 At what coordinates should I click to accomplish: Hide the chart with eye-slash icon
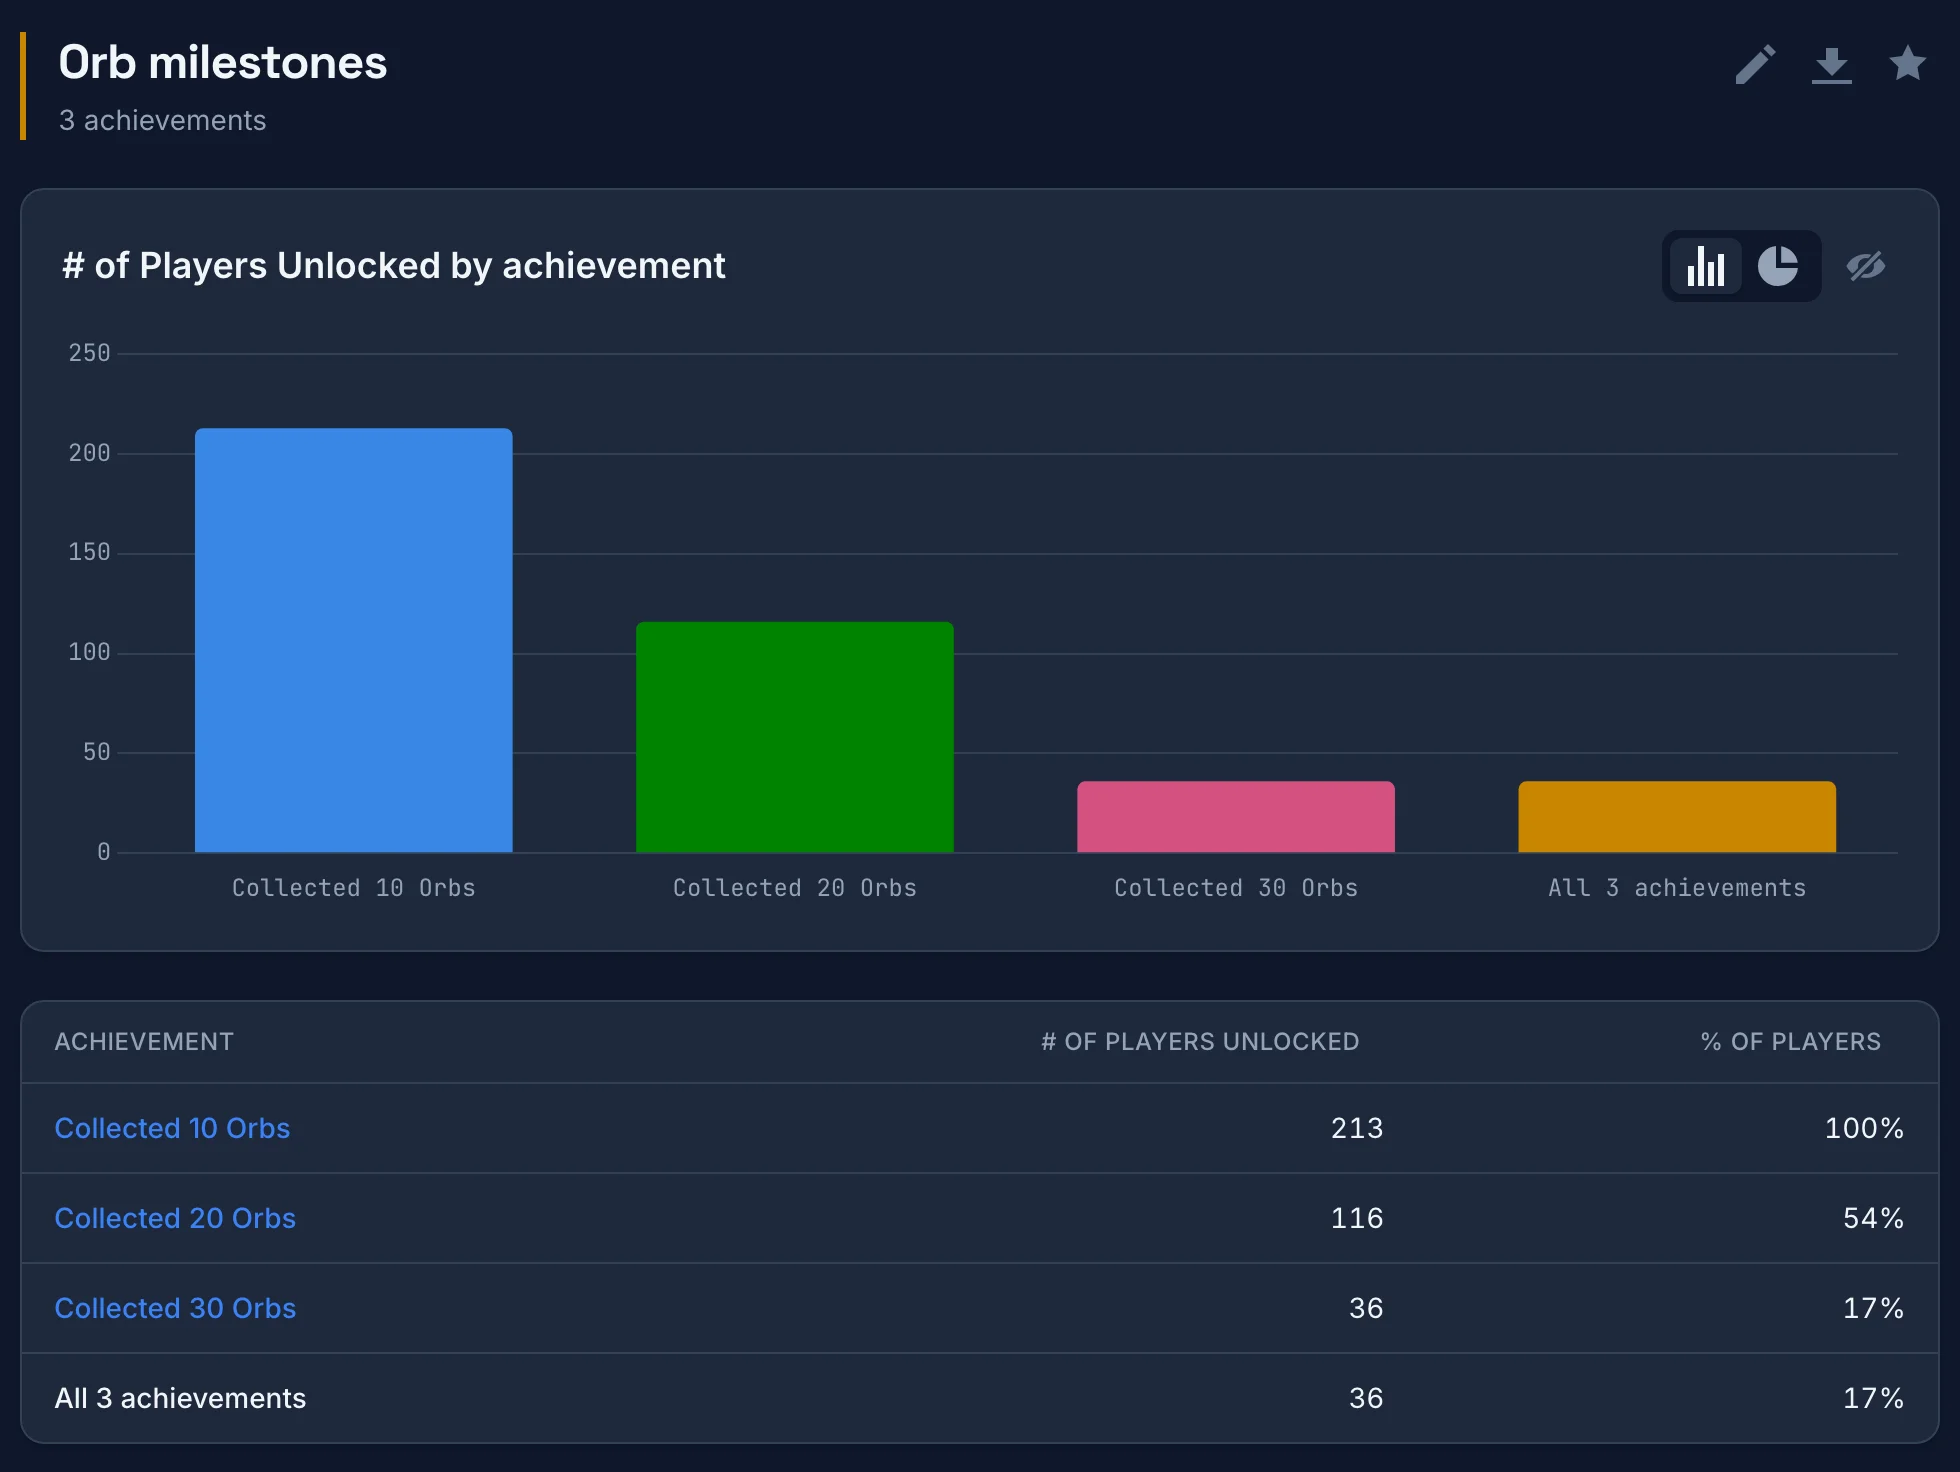(1865, 266)
